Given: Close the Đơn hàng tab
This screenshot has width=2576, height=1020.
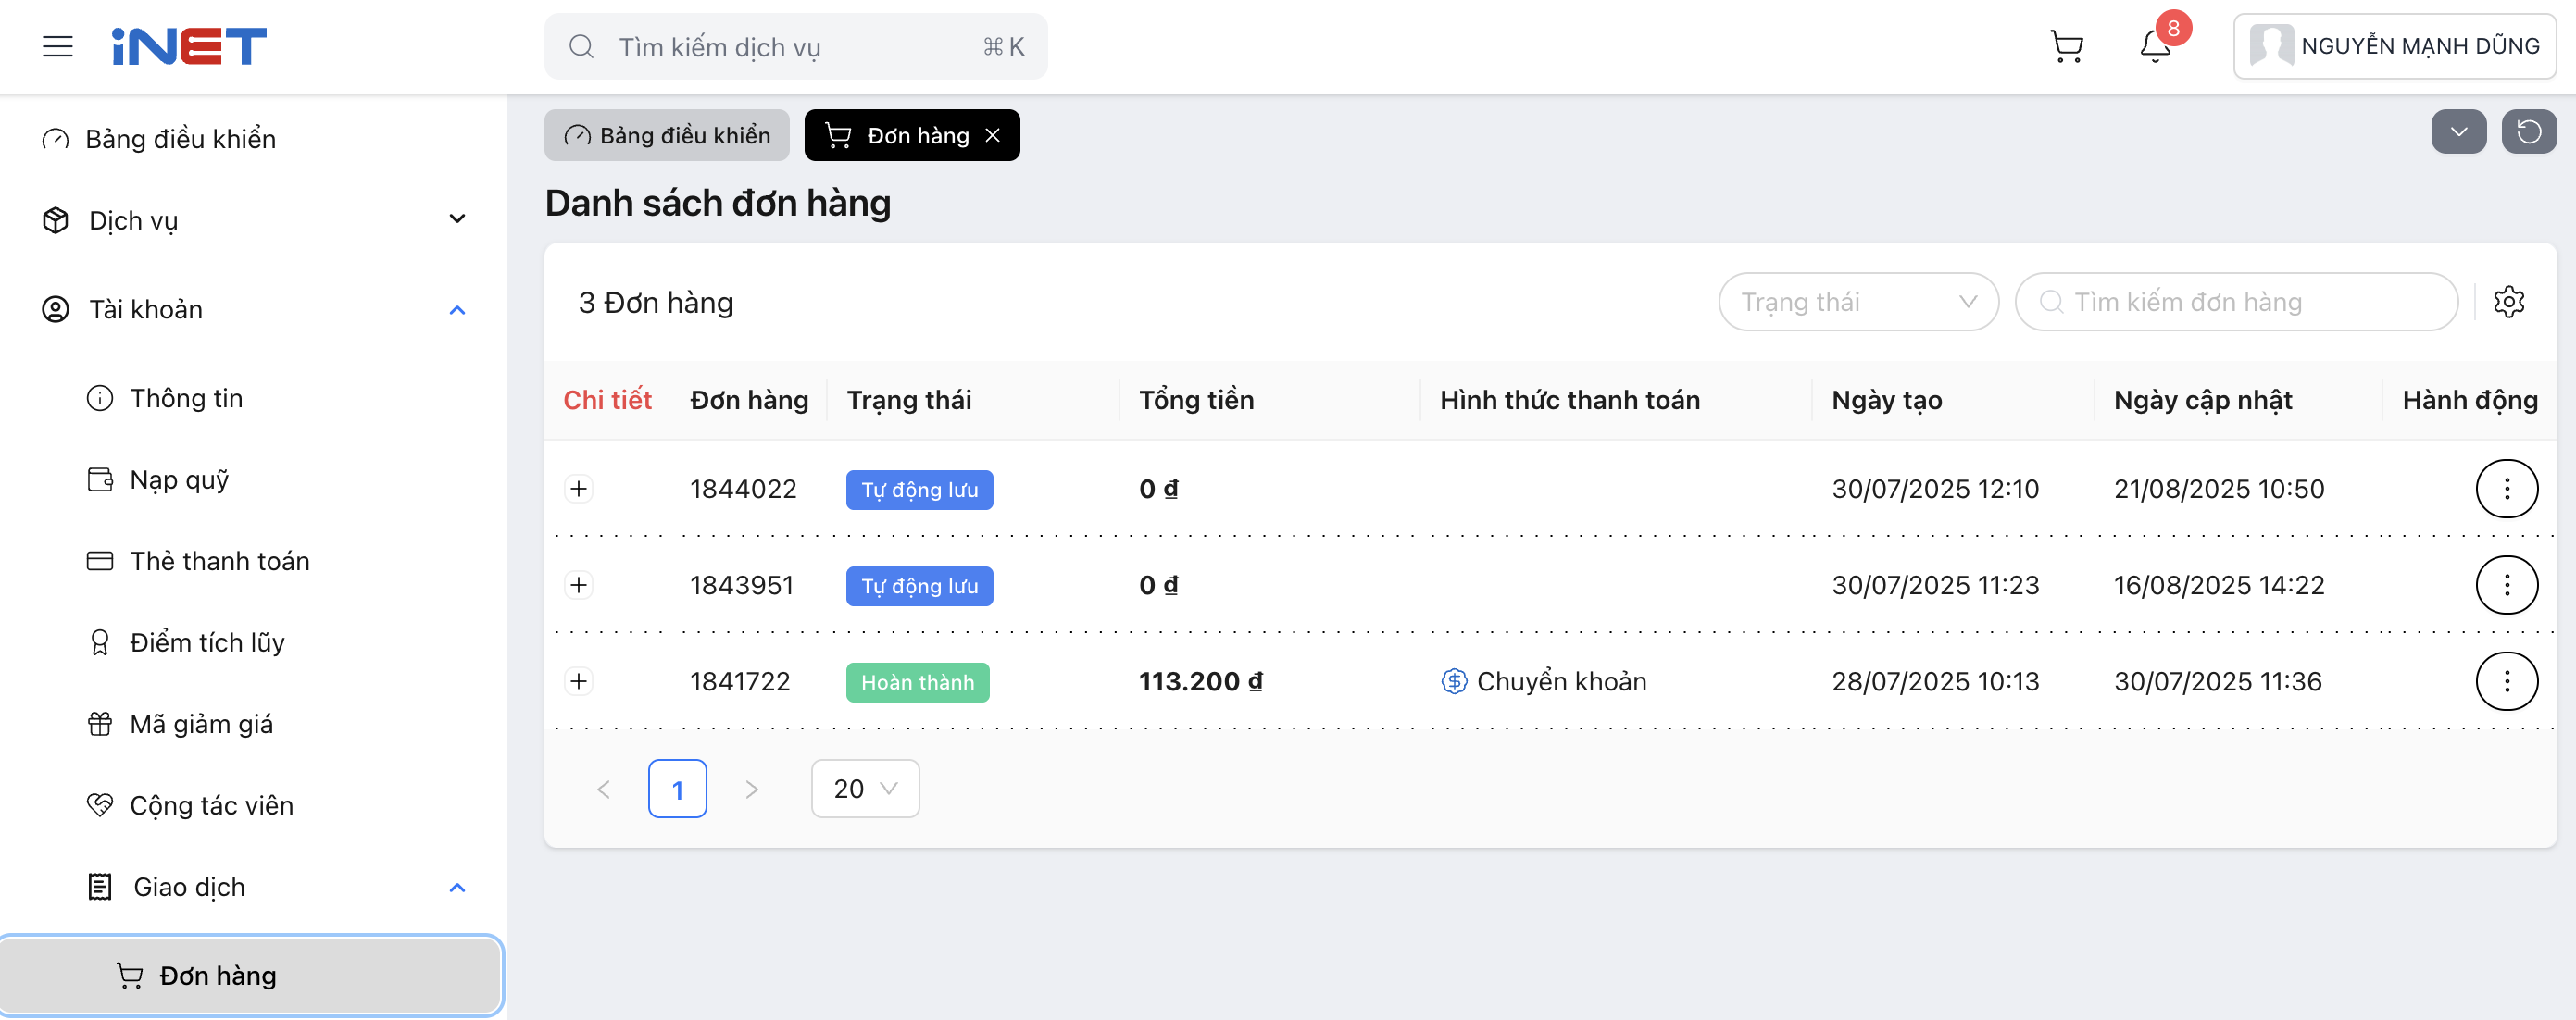Looking at the screenshot, I should pyautogui.click(x=993, y=135).
